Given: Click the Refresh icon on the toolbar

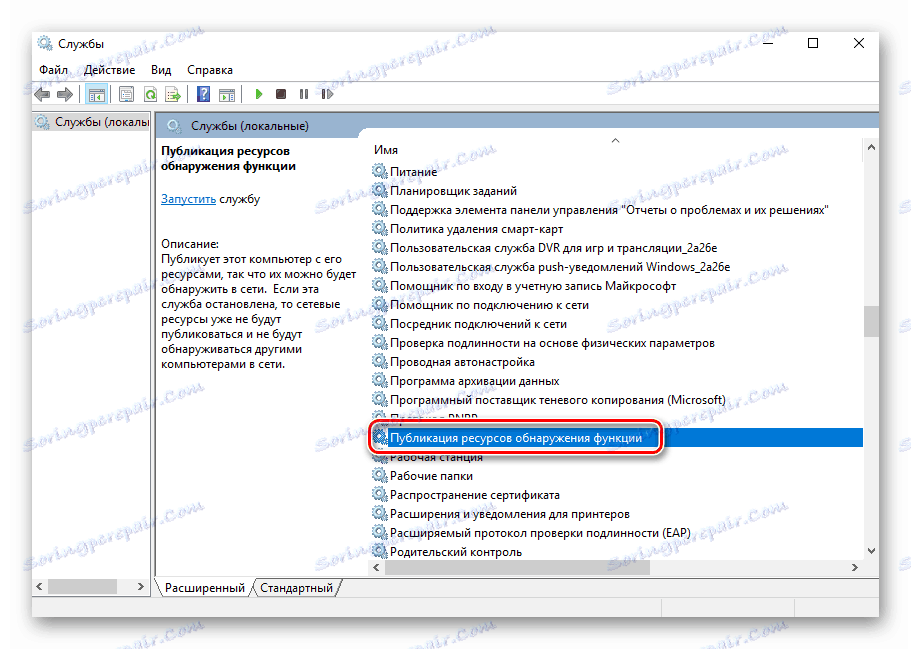Looking at the screenshot, I should point(150,93).
